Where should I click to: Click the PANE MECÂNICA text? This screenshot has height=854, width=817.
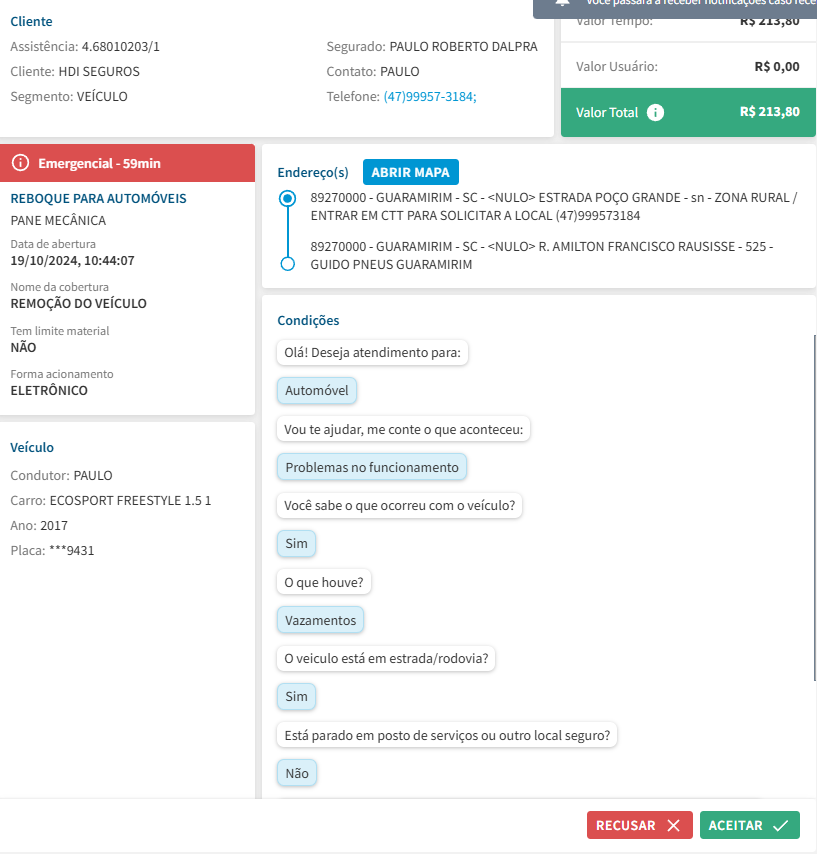tap(58, 221)
